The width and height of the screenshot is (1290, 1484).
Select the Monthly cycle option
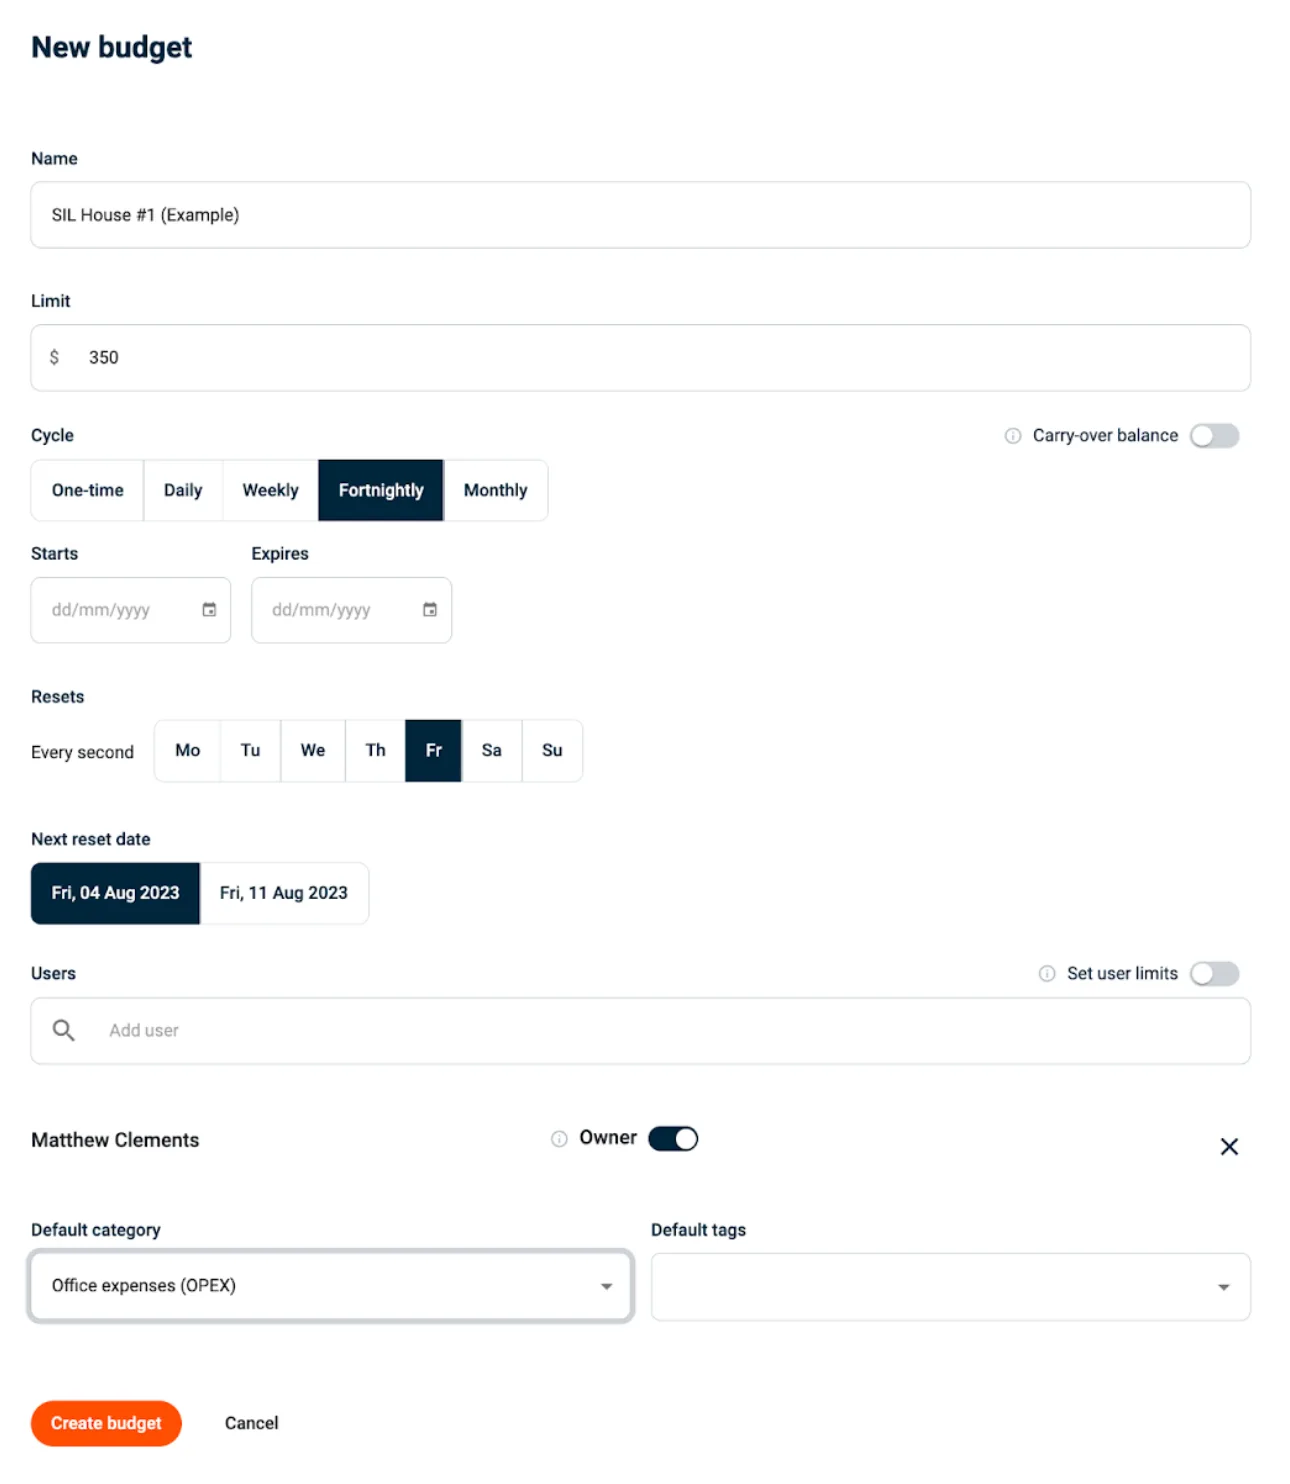[x=495, y=490]
